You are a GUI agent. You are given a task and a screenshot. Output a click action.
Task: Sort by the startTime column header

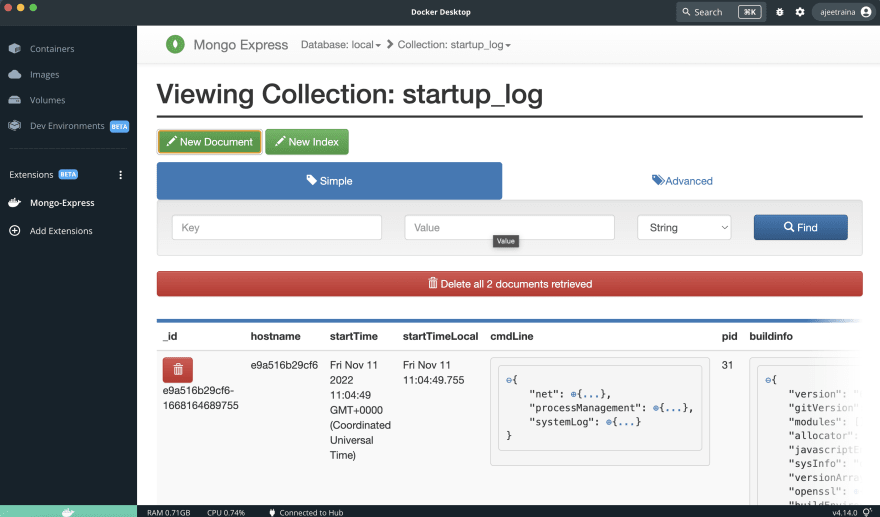click(354, 336)
